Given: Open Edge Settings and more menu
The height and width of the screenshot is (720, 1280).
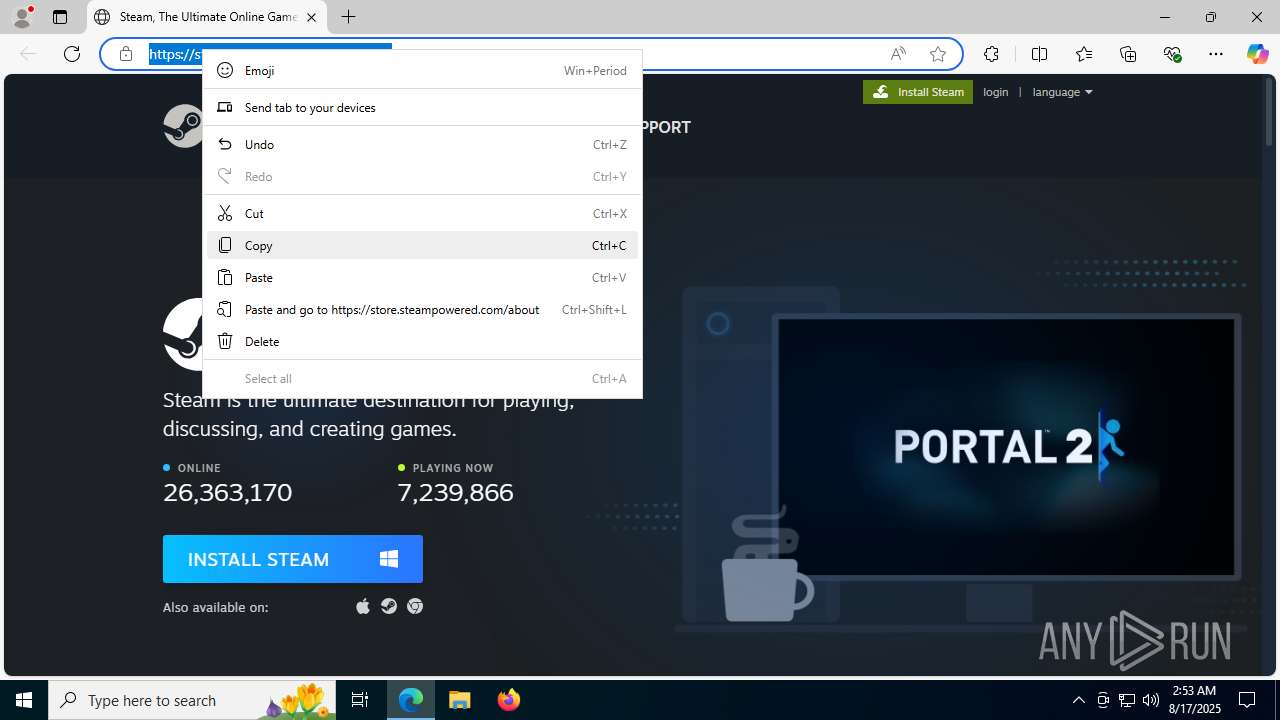Looking at the screenshot, I should (1216, 54).
